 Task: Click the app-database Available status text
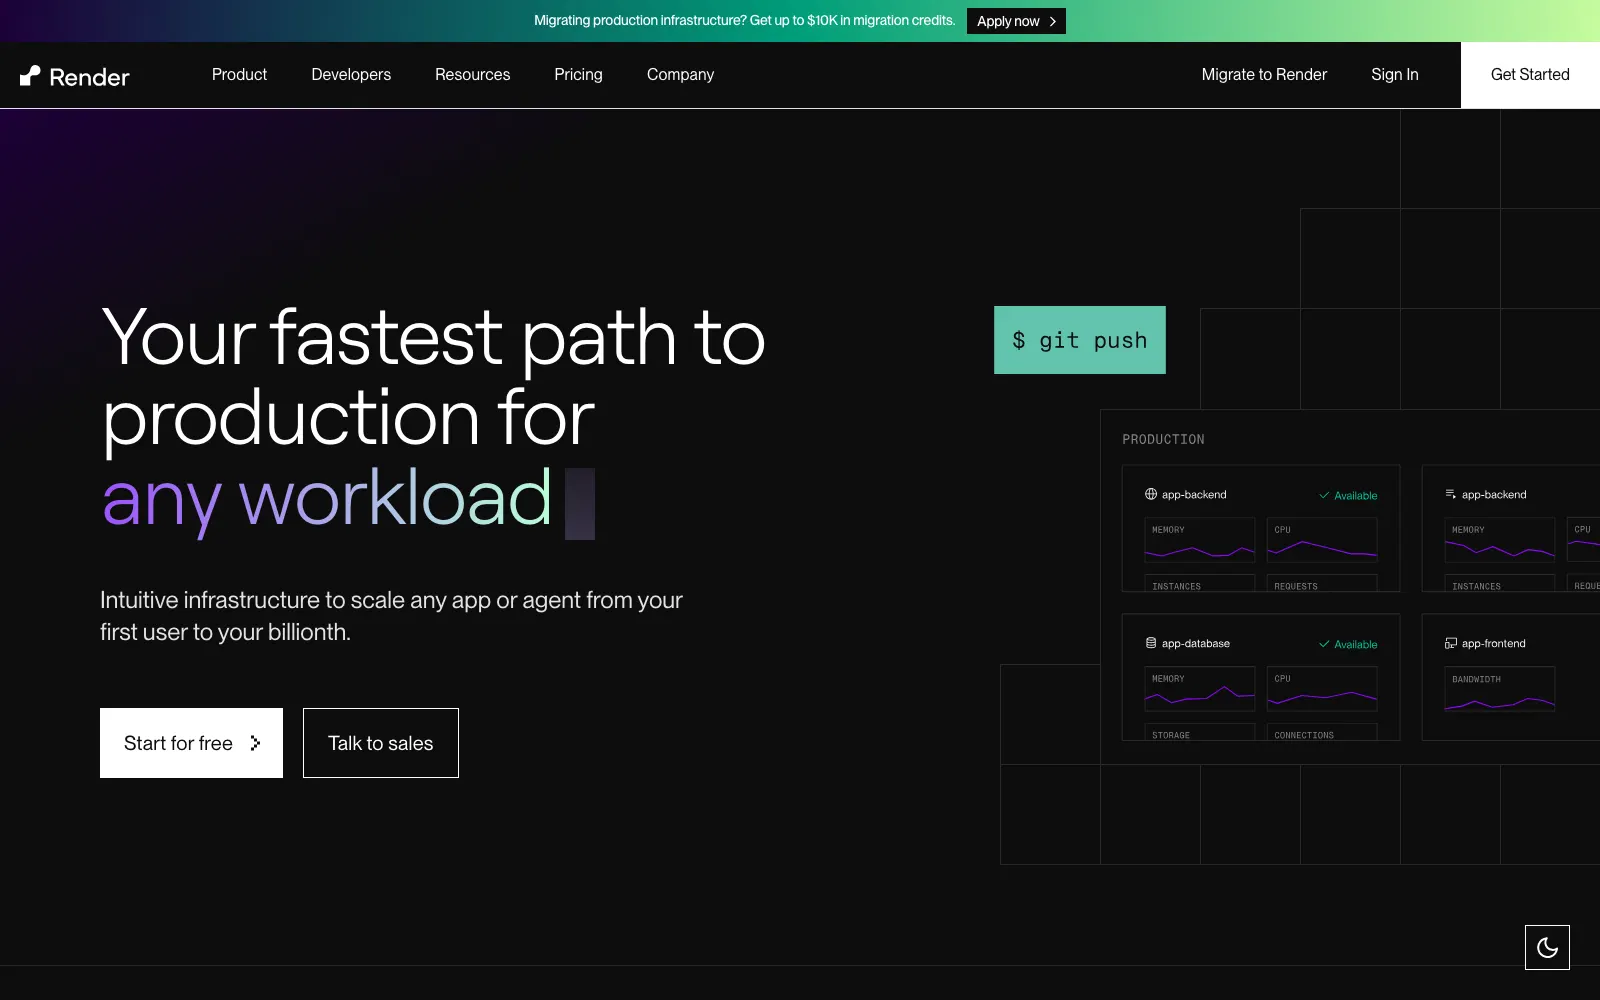[1355, 644]
